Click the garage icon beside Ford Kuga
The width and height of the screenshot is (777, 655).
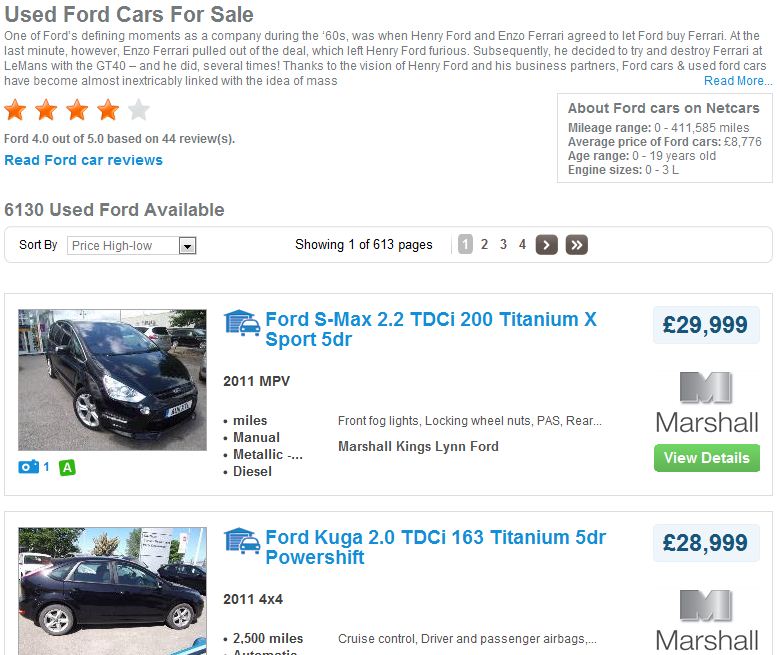coord(242,541)
